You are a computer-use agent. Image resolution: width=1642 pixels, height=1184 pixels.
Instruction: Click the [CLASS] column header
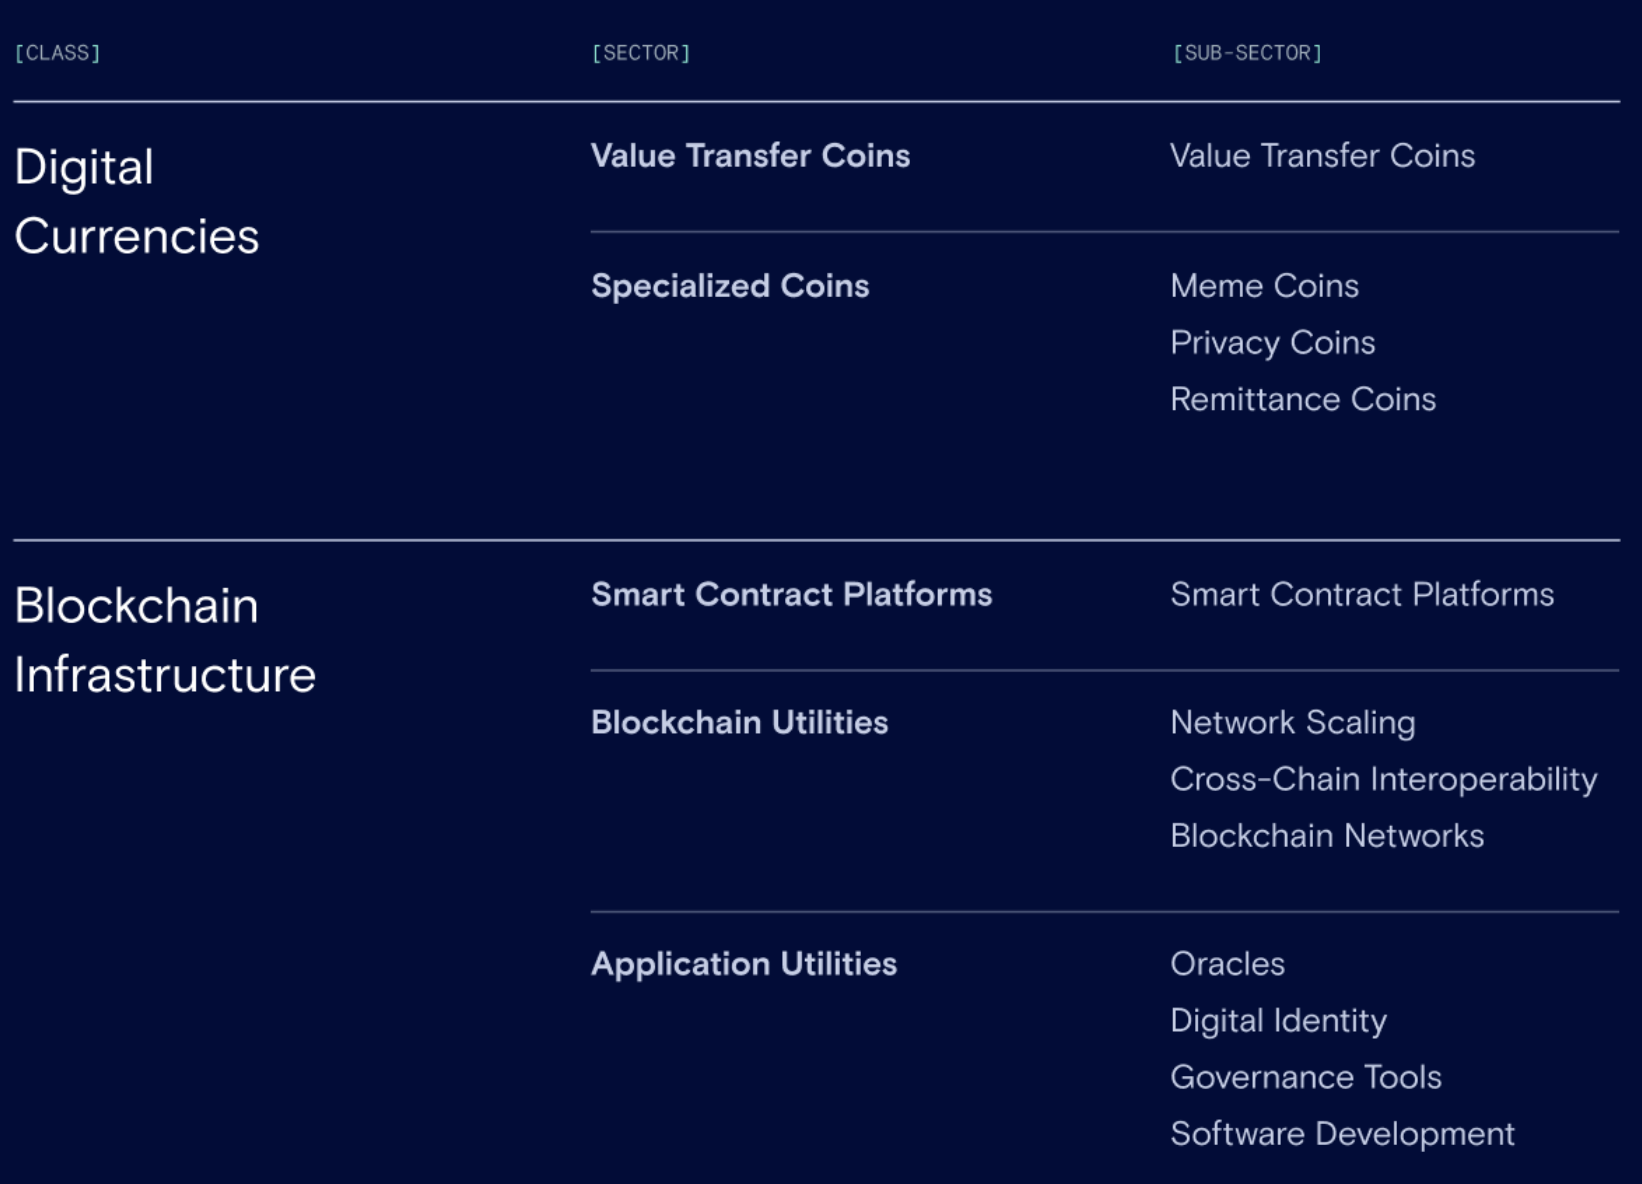pyautogui.click(x=58, y=53)
